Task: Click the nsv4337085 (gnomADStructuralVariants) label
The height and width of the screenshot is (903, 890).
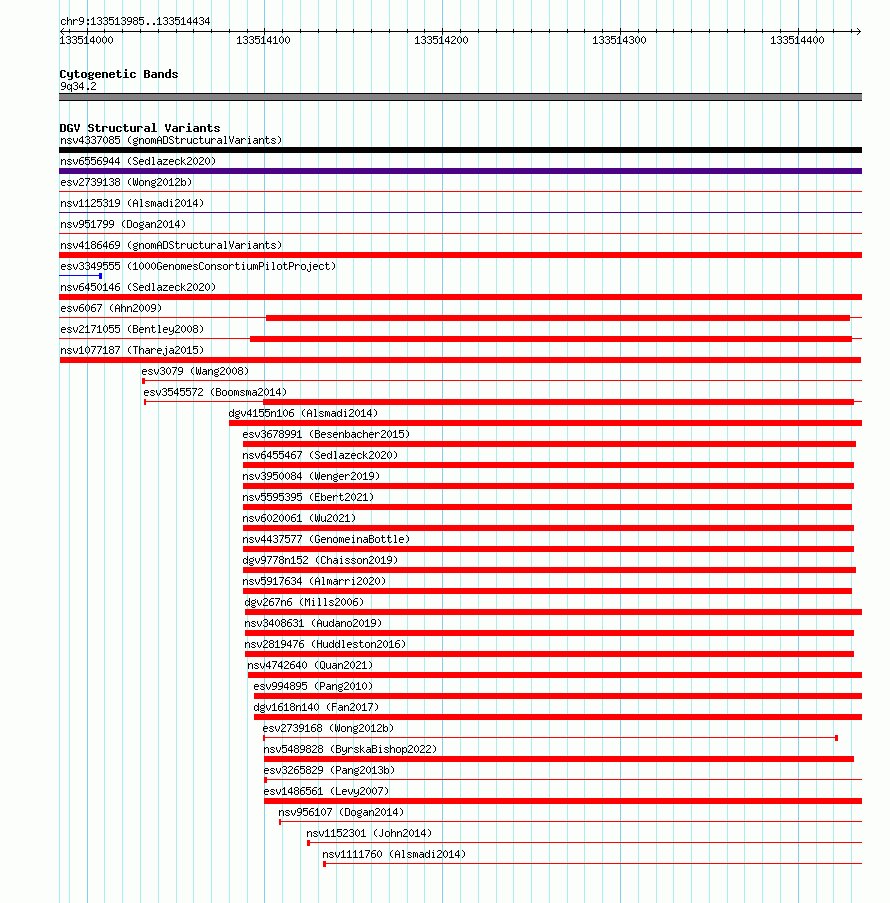Action: coord(171,141)
